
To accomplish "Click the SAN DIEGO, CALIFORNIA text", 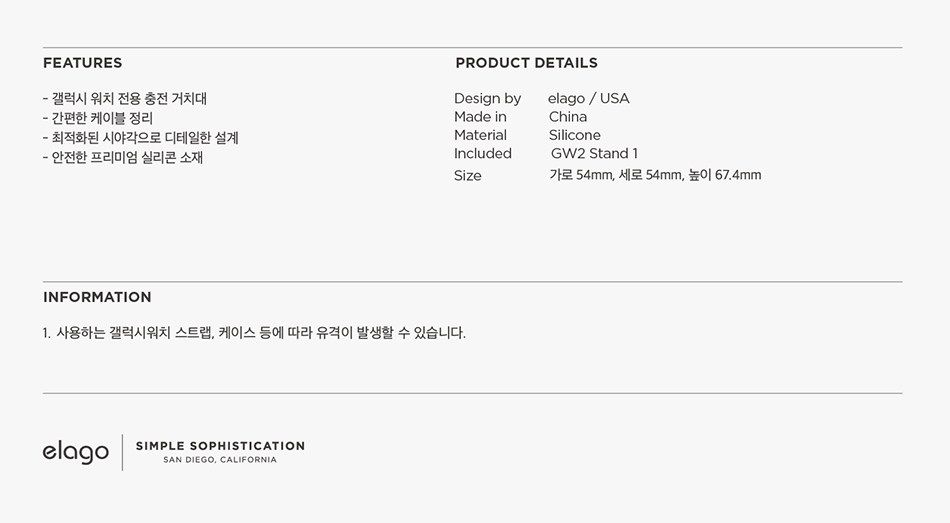I will pos(220,460).
